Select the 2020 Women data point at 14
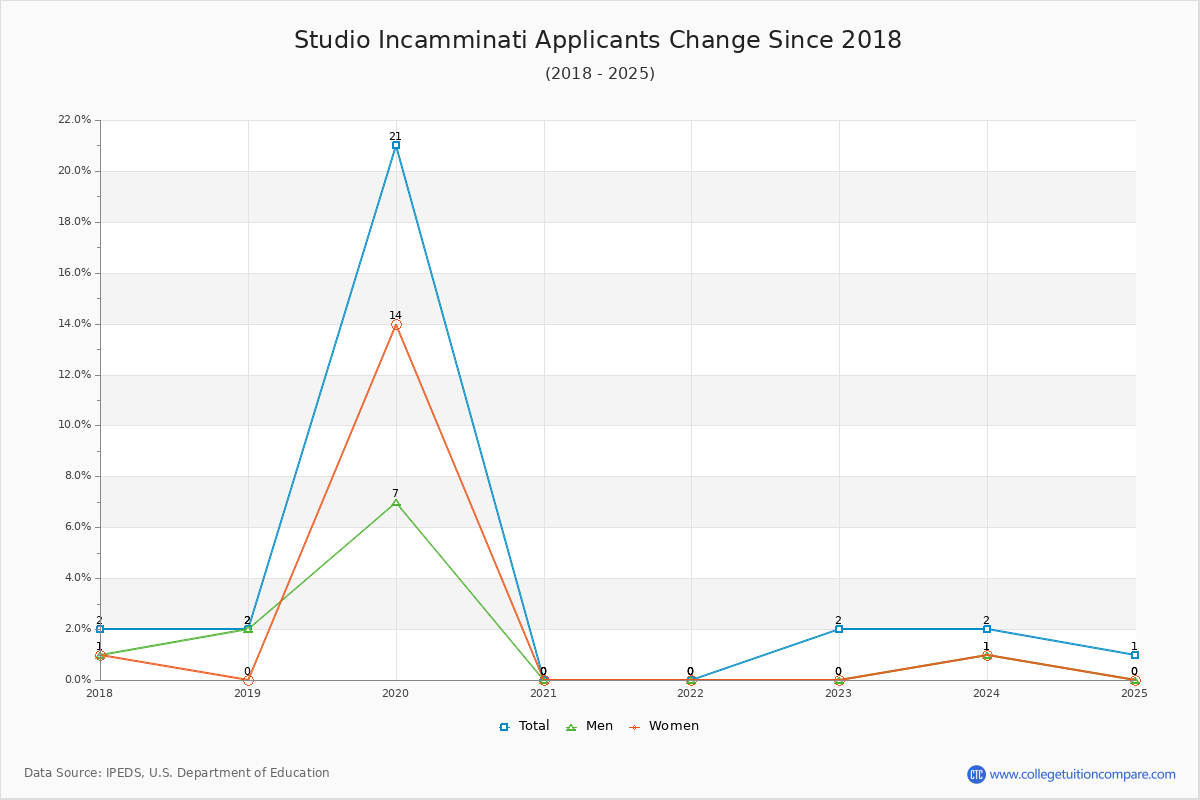The height and width of the screenshot is (800, 1200). [396, 324]
